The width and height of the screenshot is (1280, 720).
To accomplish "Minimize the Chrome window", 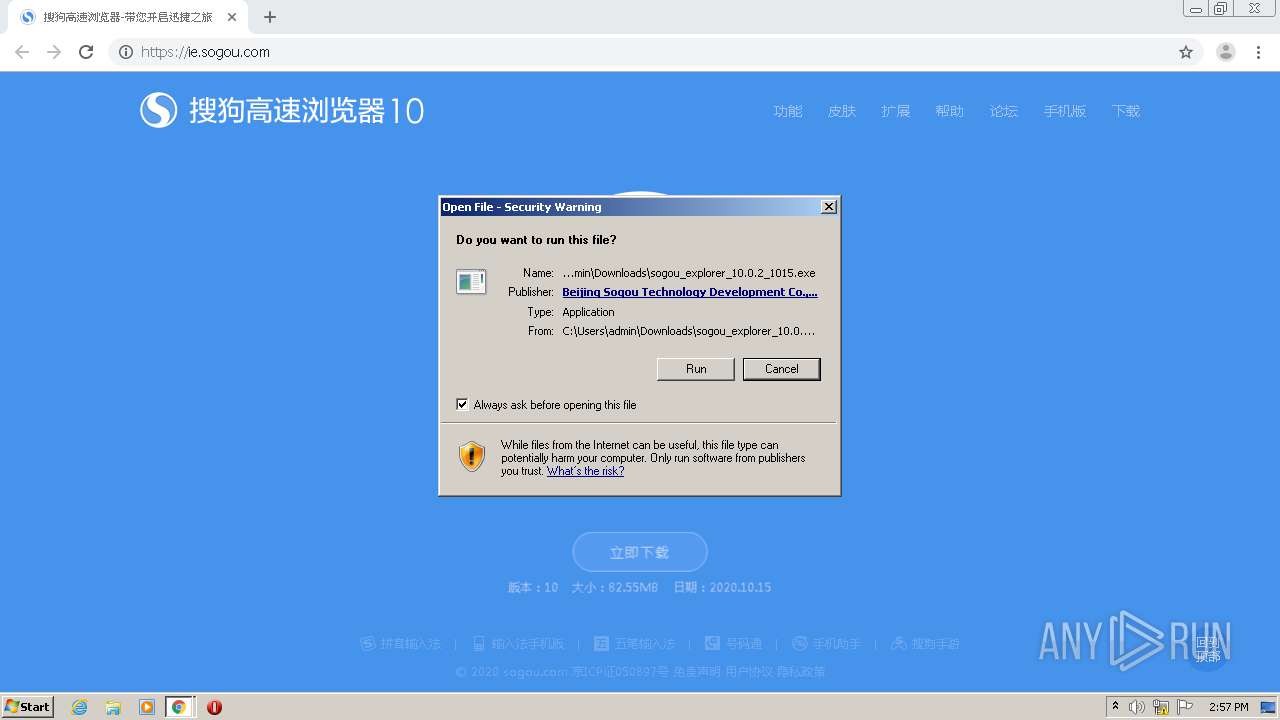I will coord(1196,9).
